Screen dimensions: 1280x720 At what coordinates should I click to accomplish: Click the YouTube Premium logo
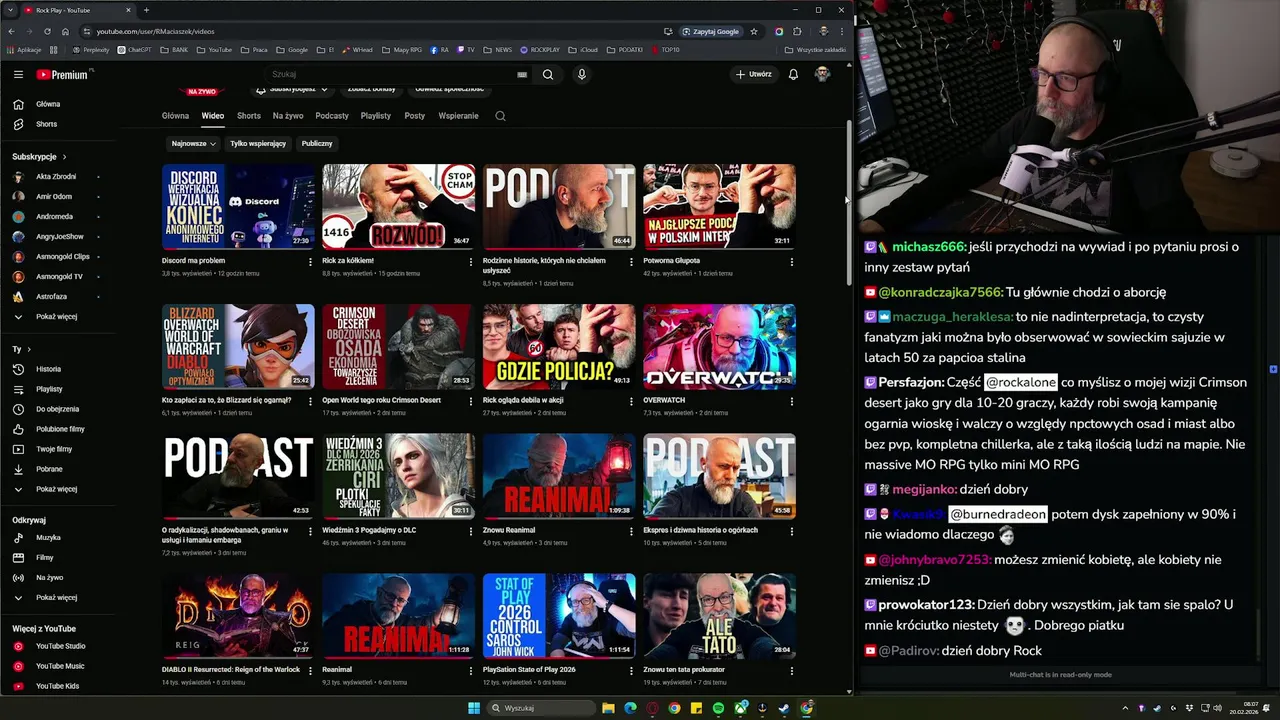(x=64, y=74)
